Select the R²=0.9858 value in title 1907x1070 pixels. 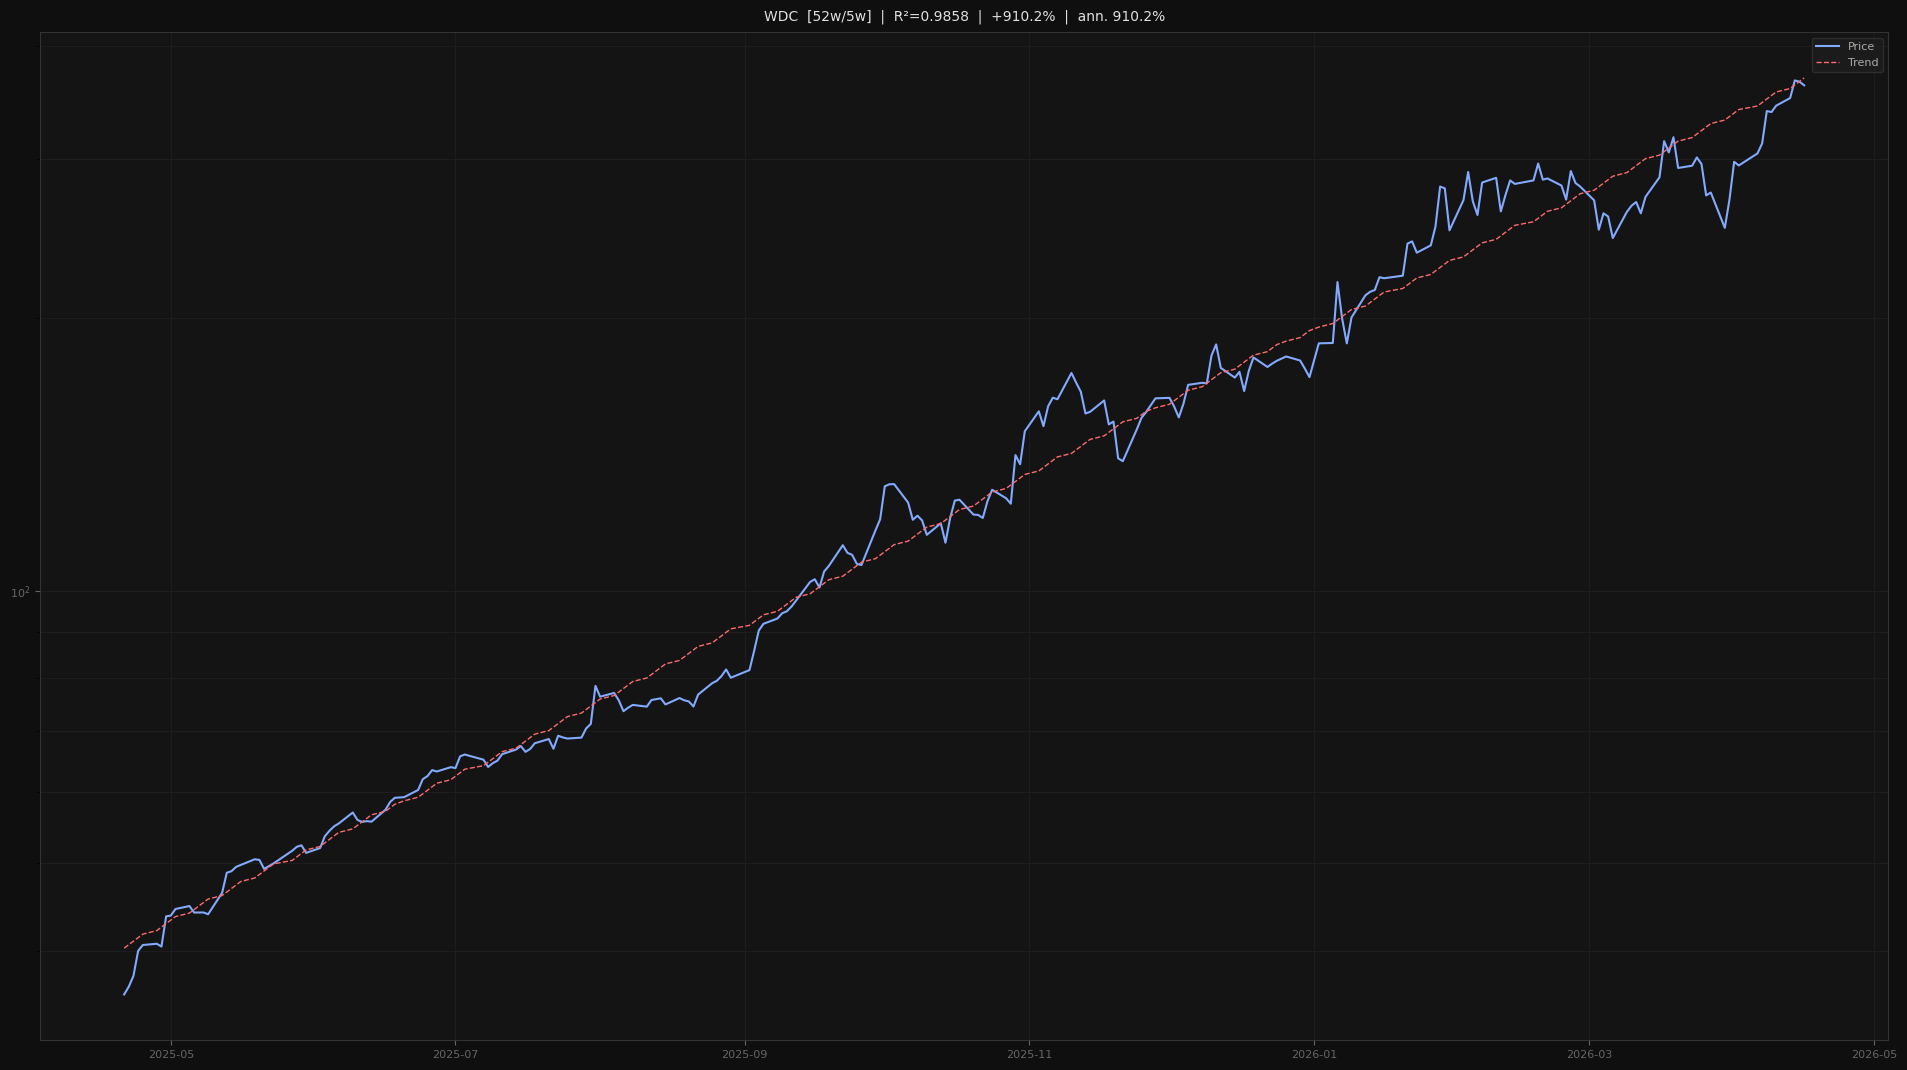point(930,17)
